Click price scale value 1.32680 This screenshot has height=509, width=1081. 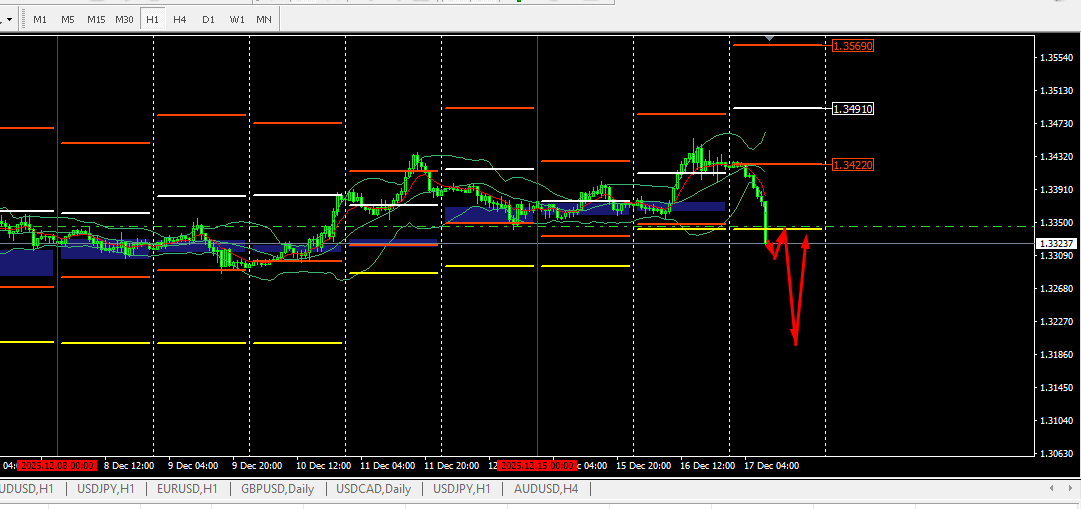click(1056, 288)
